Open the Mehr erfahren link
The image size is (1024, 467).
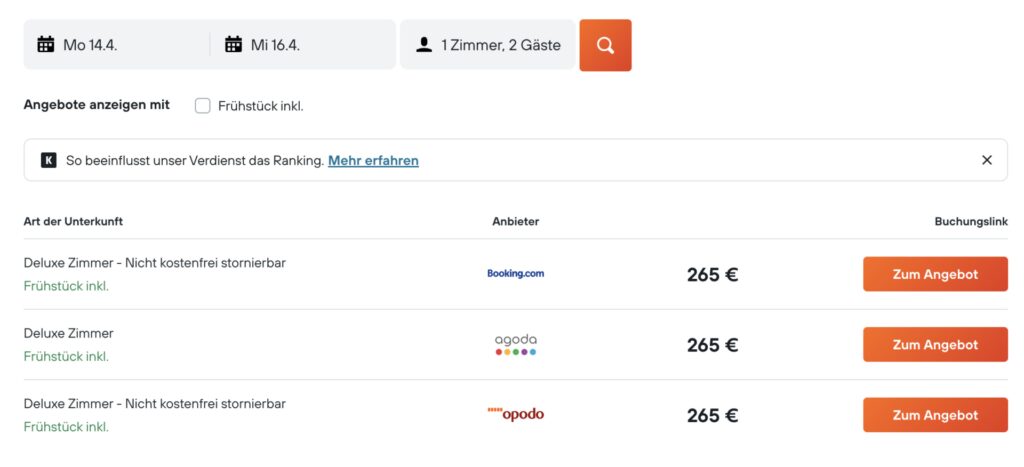pyautogui.click(x=373, y=161)
